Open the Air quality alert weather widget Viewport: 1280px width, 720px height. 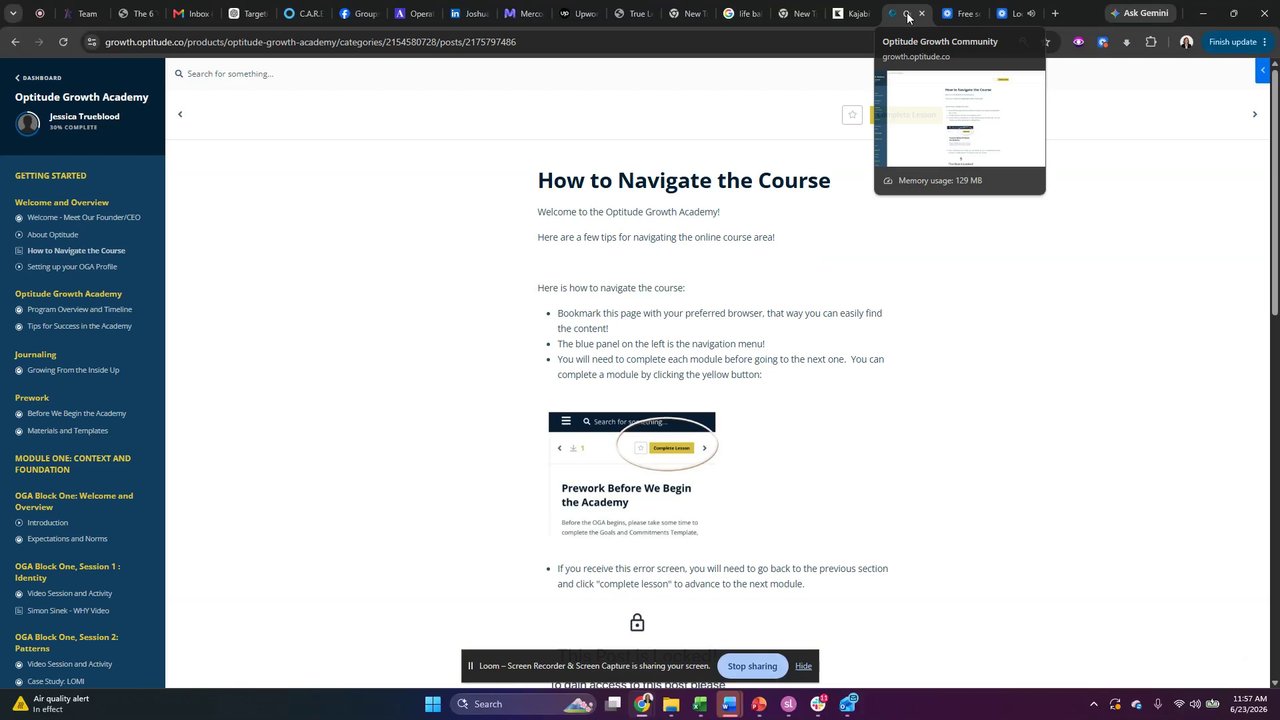click(x=53, y=704)
